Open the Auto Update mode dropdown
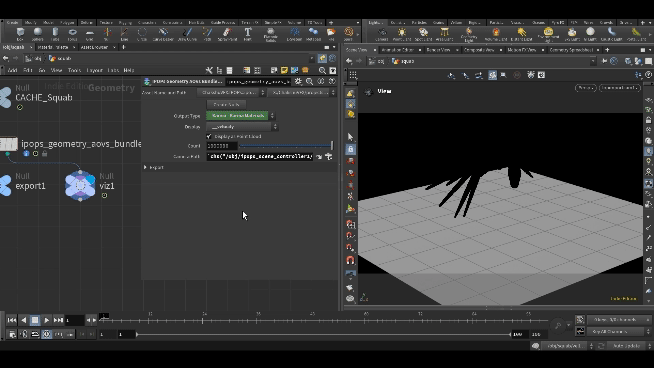 point(629,346)
